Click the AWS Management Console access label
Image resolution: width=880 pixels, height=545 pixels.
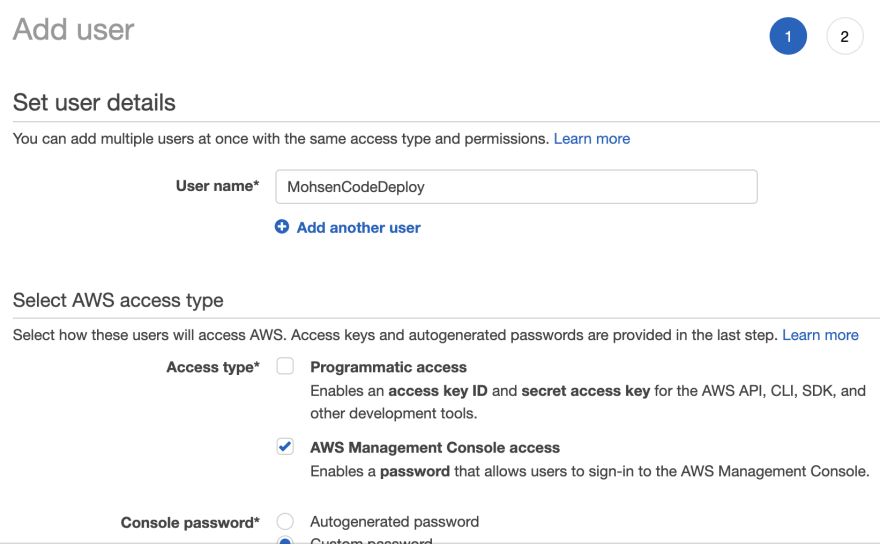(x=435, y=447)
